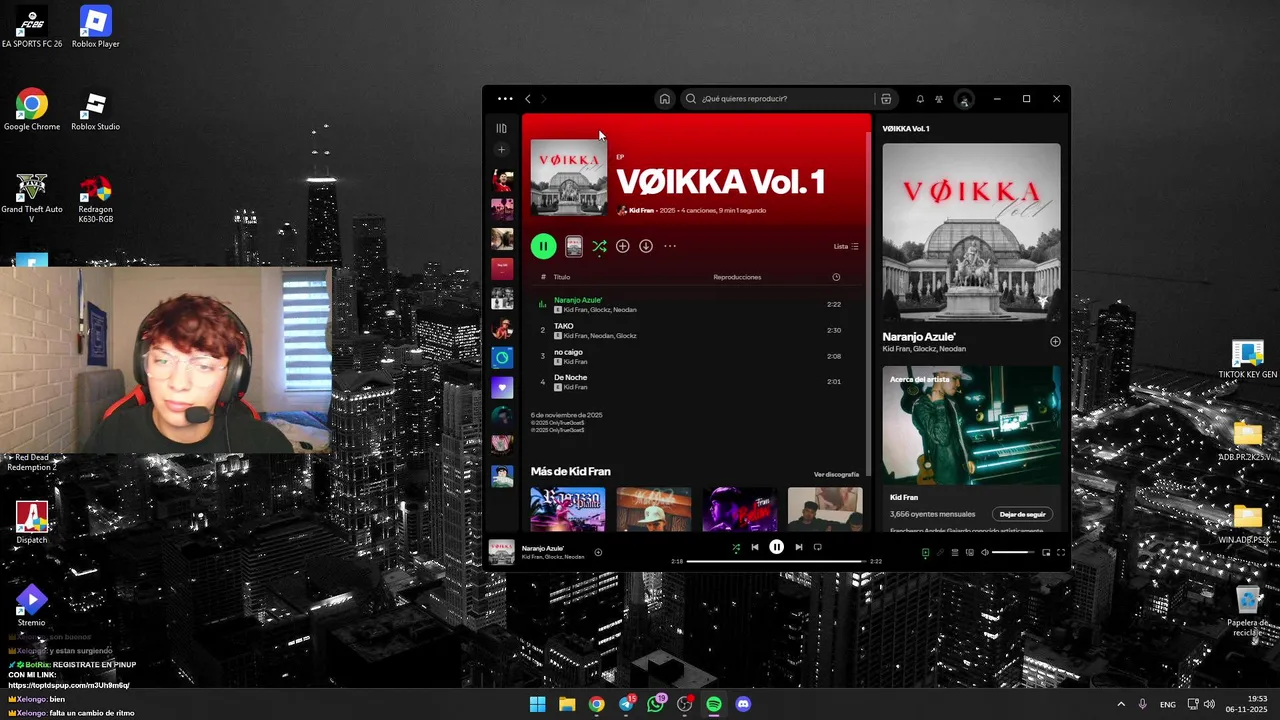The image size is (1280, 720).
Task: Click the Título column header
Action: [x=562, y=277]
